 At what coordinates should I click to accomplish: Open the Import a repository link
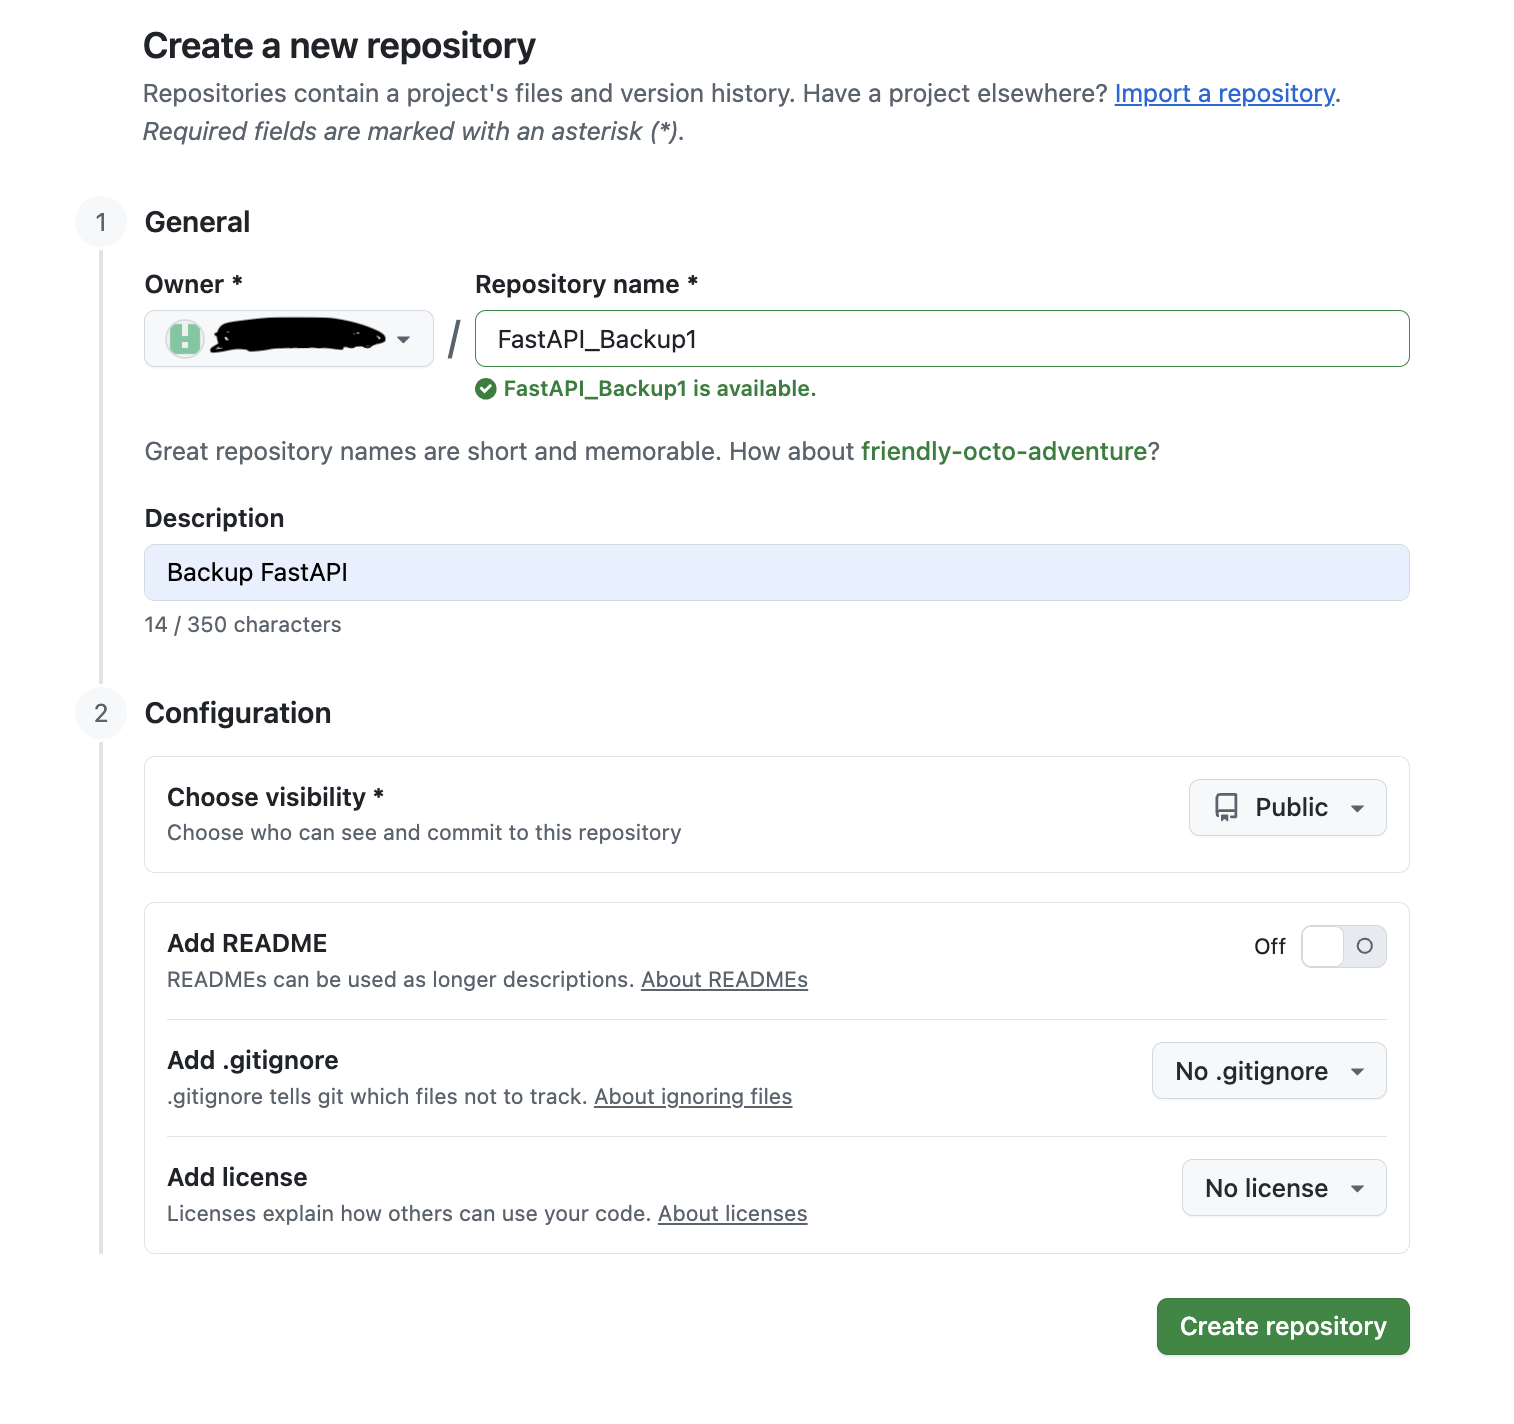(x=1224, y=93)
